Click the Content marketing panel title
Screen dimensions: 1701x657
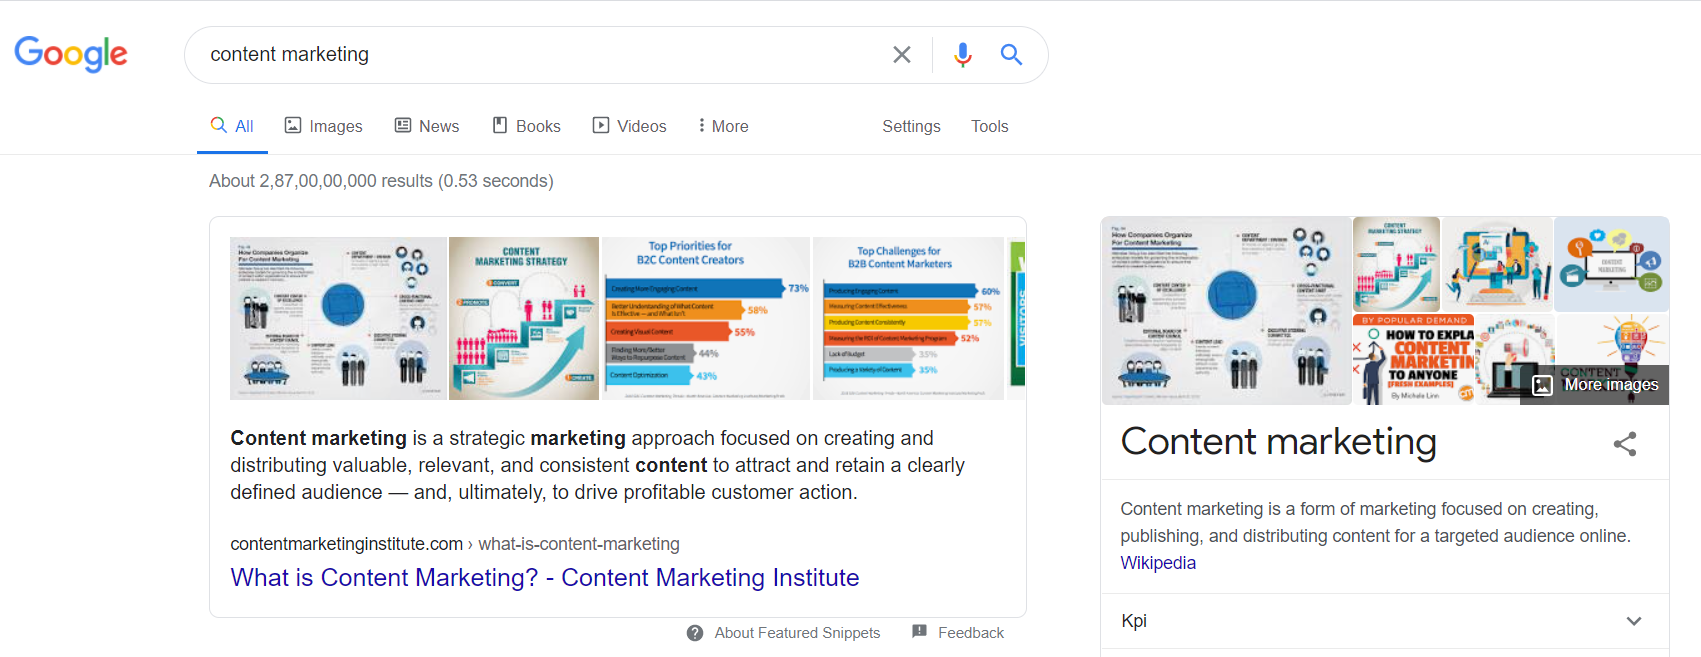[1278, 442]
